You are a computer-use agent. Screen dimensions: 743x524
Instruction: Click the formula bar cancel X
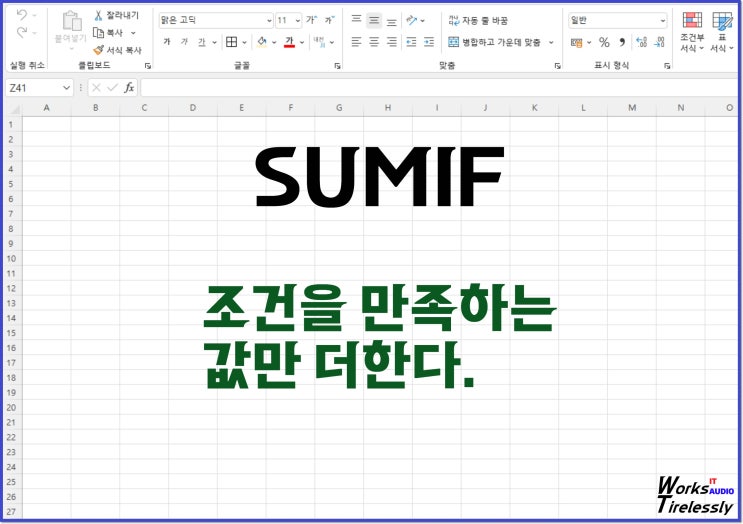96,88
